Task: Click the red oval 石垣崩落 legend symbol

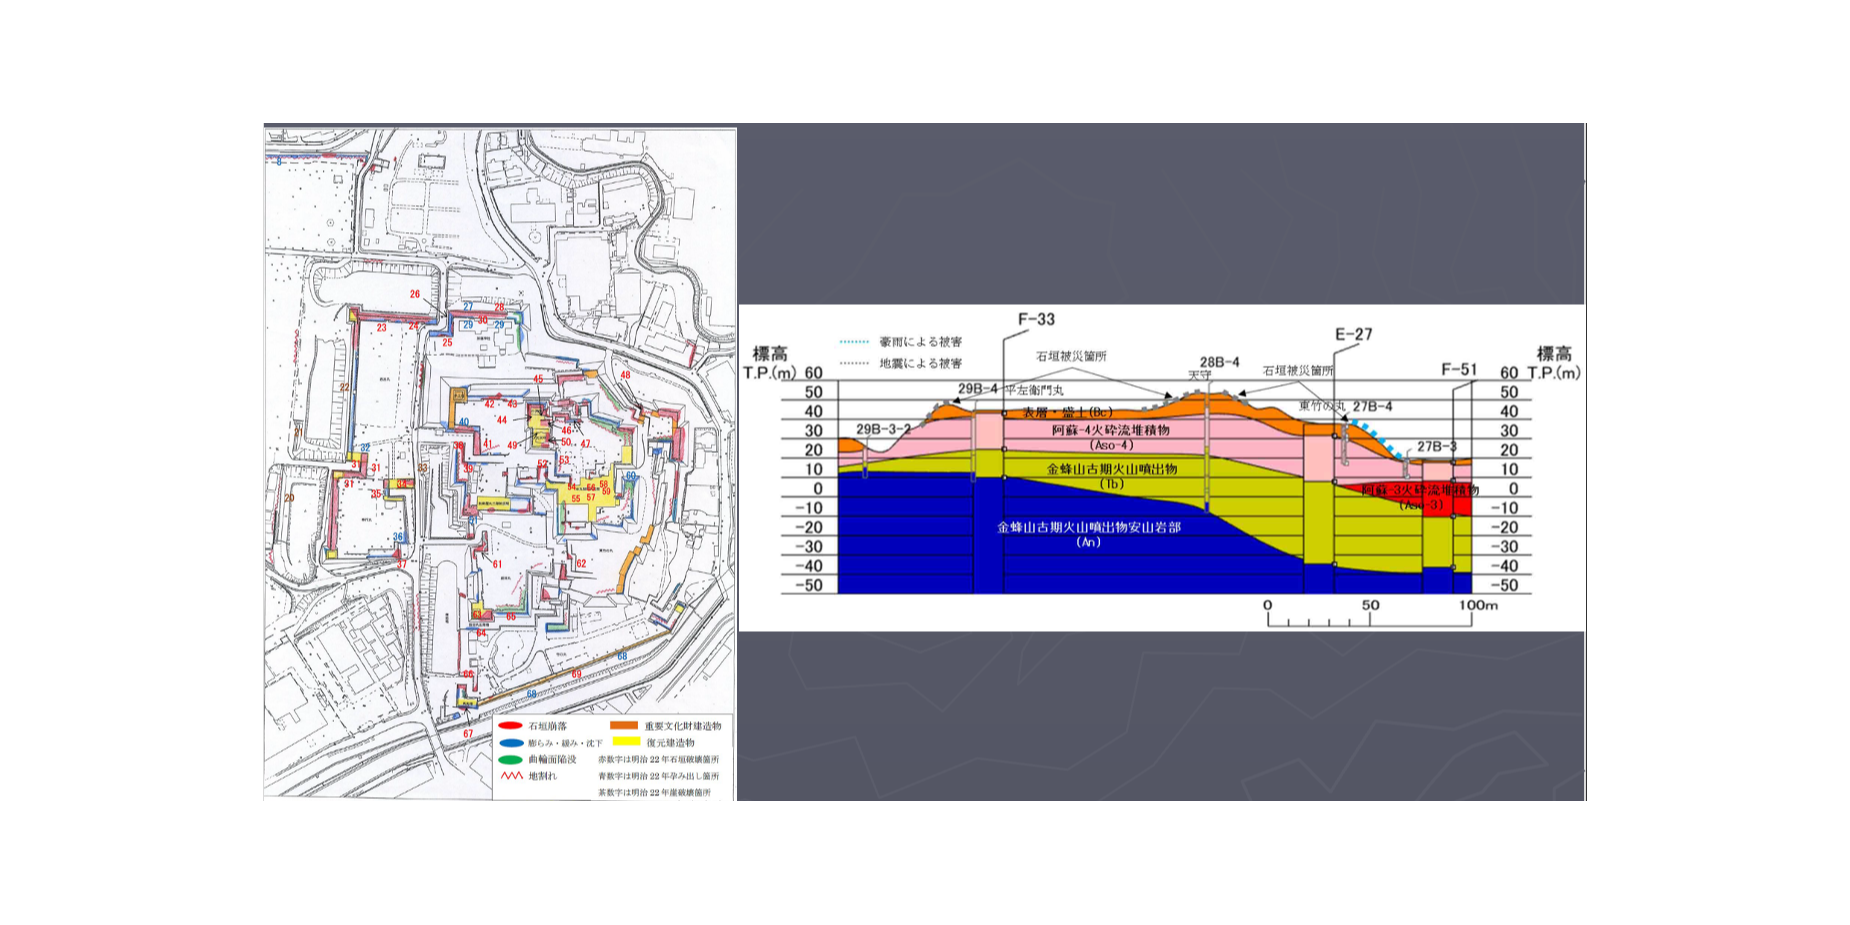Action: pos(510,726)
